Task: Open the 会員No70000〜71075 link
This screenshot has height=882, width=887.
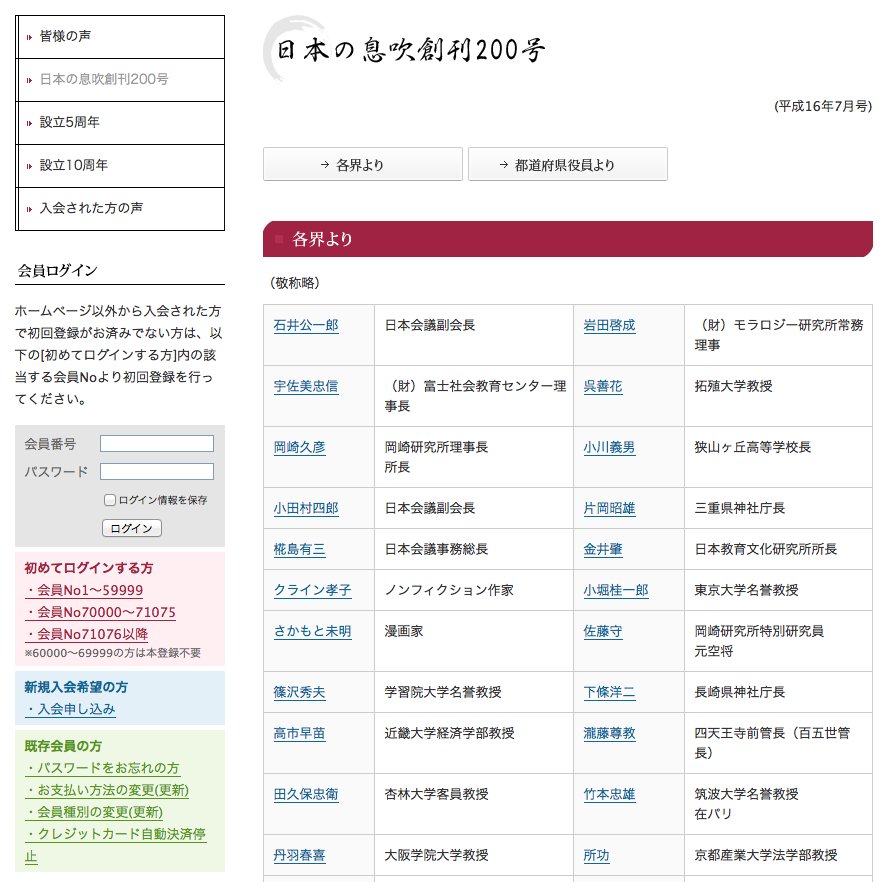Action: point(101,613)
